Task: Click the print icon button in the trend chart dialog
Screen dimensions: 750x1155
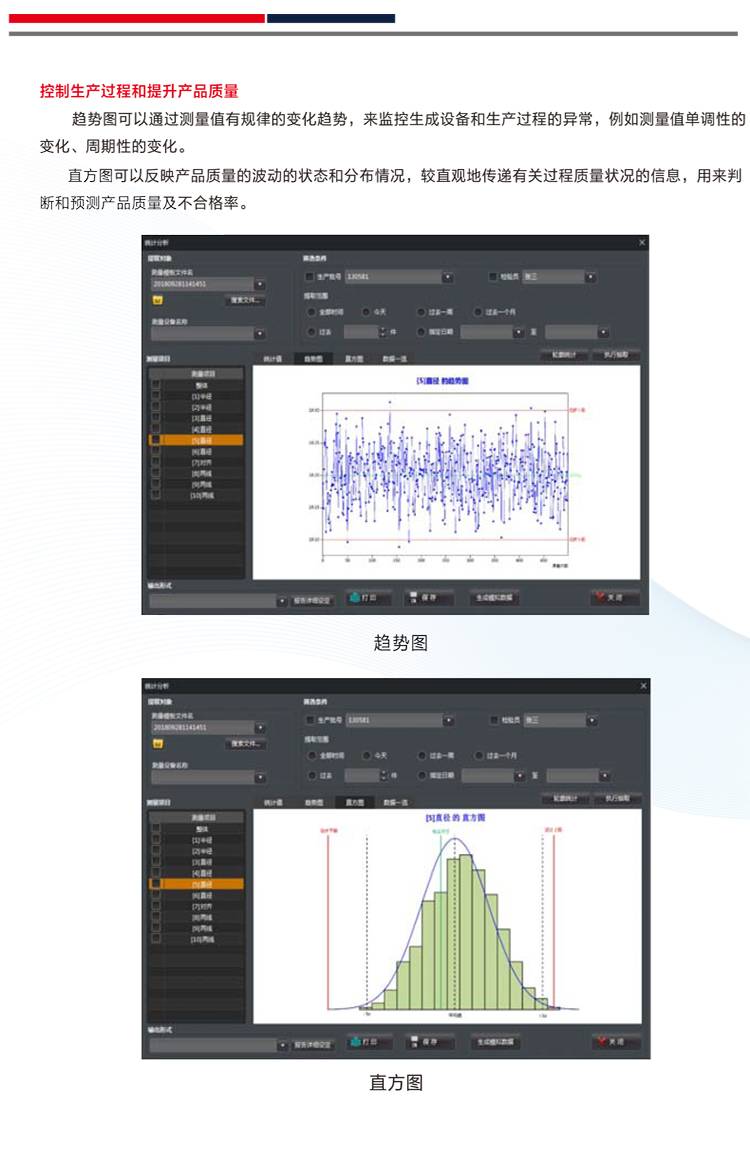Action: pyautogui.click(x=367, y=598)
